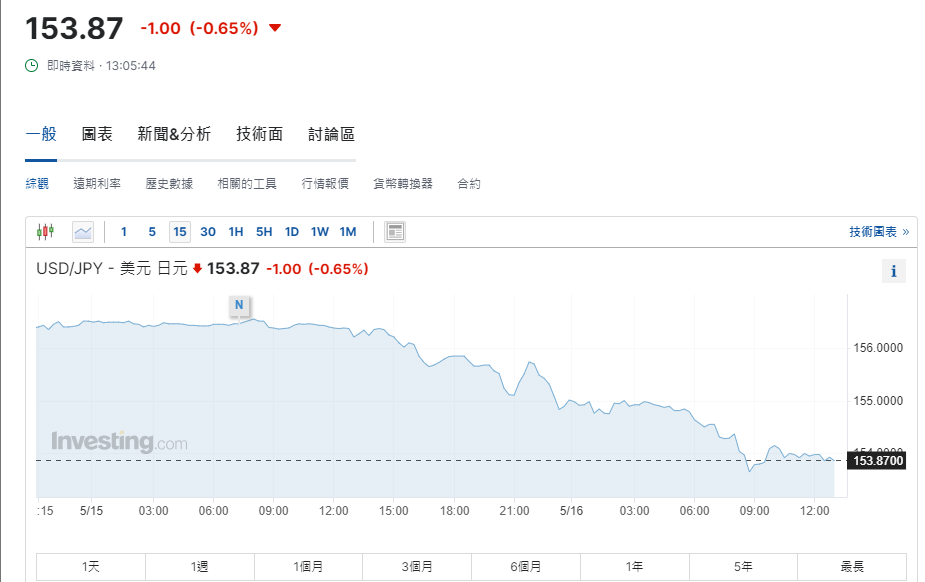This screenshot has width=925, height=582.
Task: Open the 歷史數據 sub-link
Action: point(169,184)
